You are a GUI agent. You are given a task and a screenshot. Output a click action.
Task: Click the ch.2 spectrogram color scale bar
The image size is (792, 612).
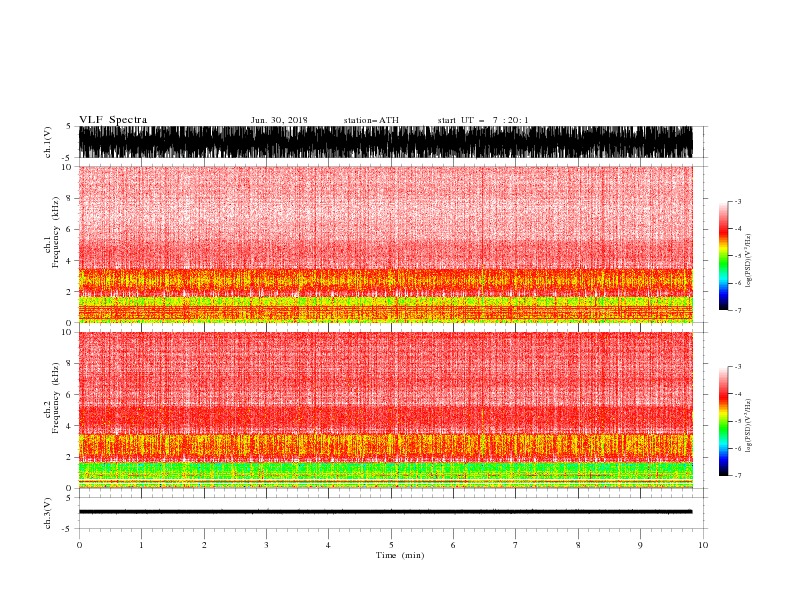click(x=723, y=421)
